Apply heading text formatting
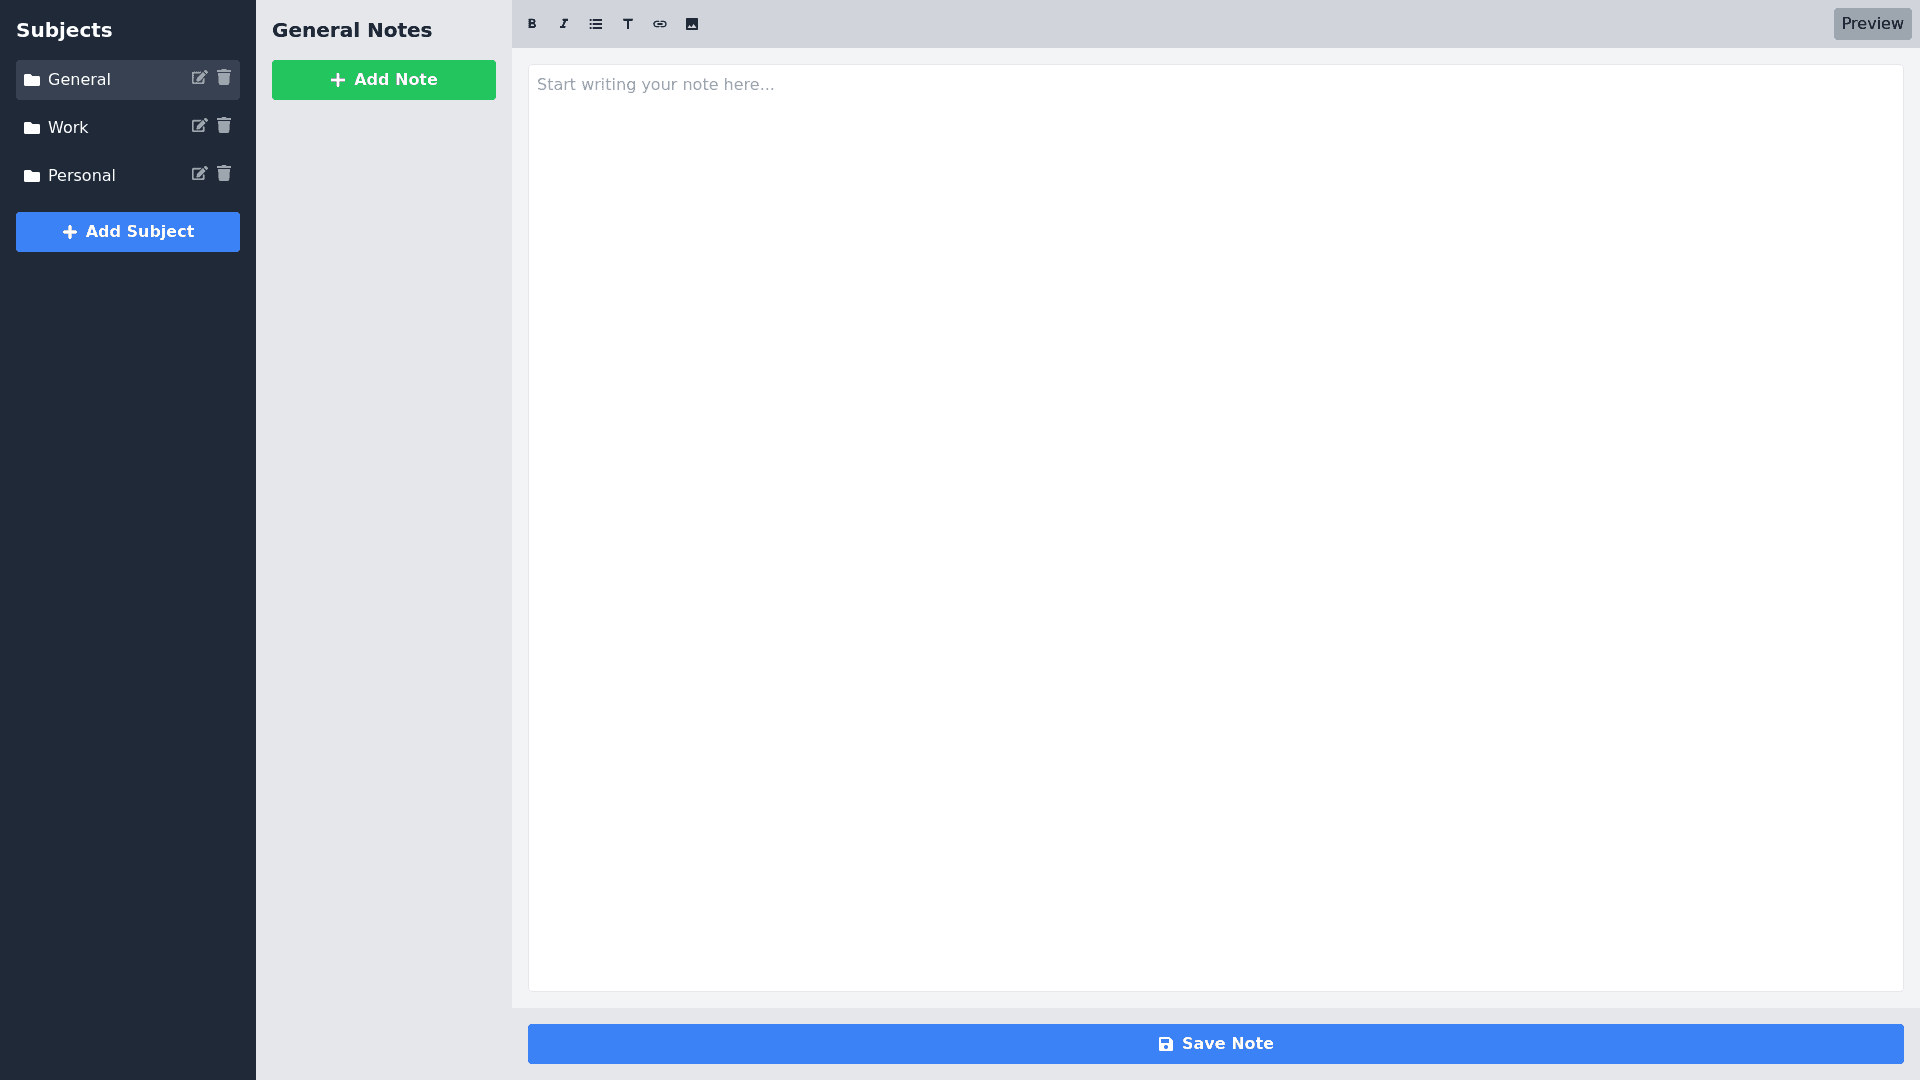 (x=628, y=23)
